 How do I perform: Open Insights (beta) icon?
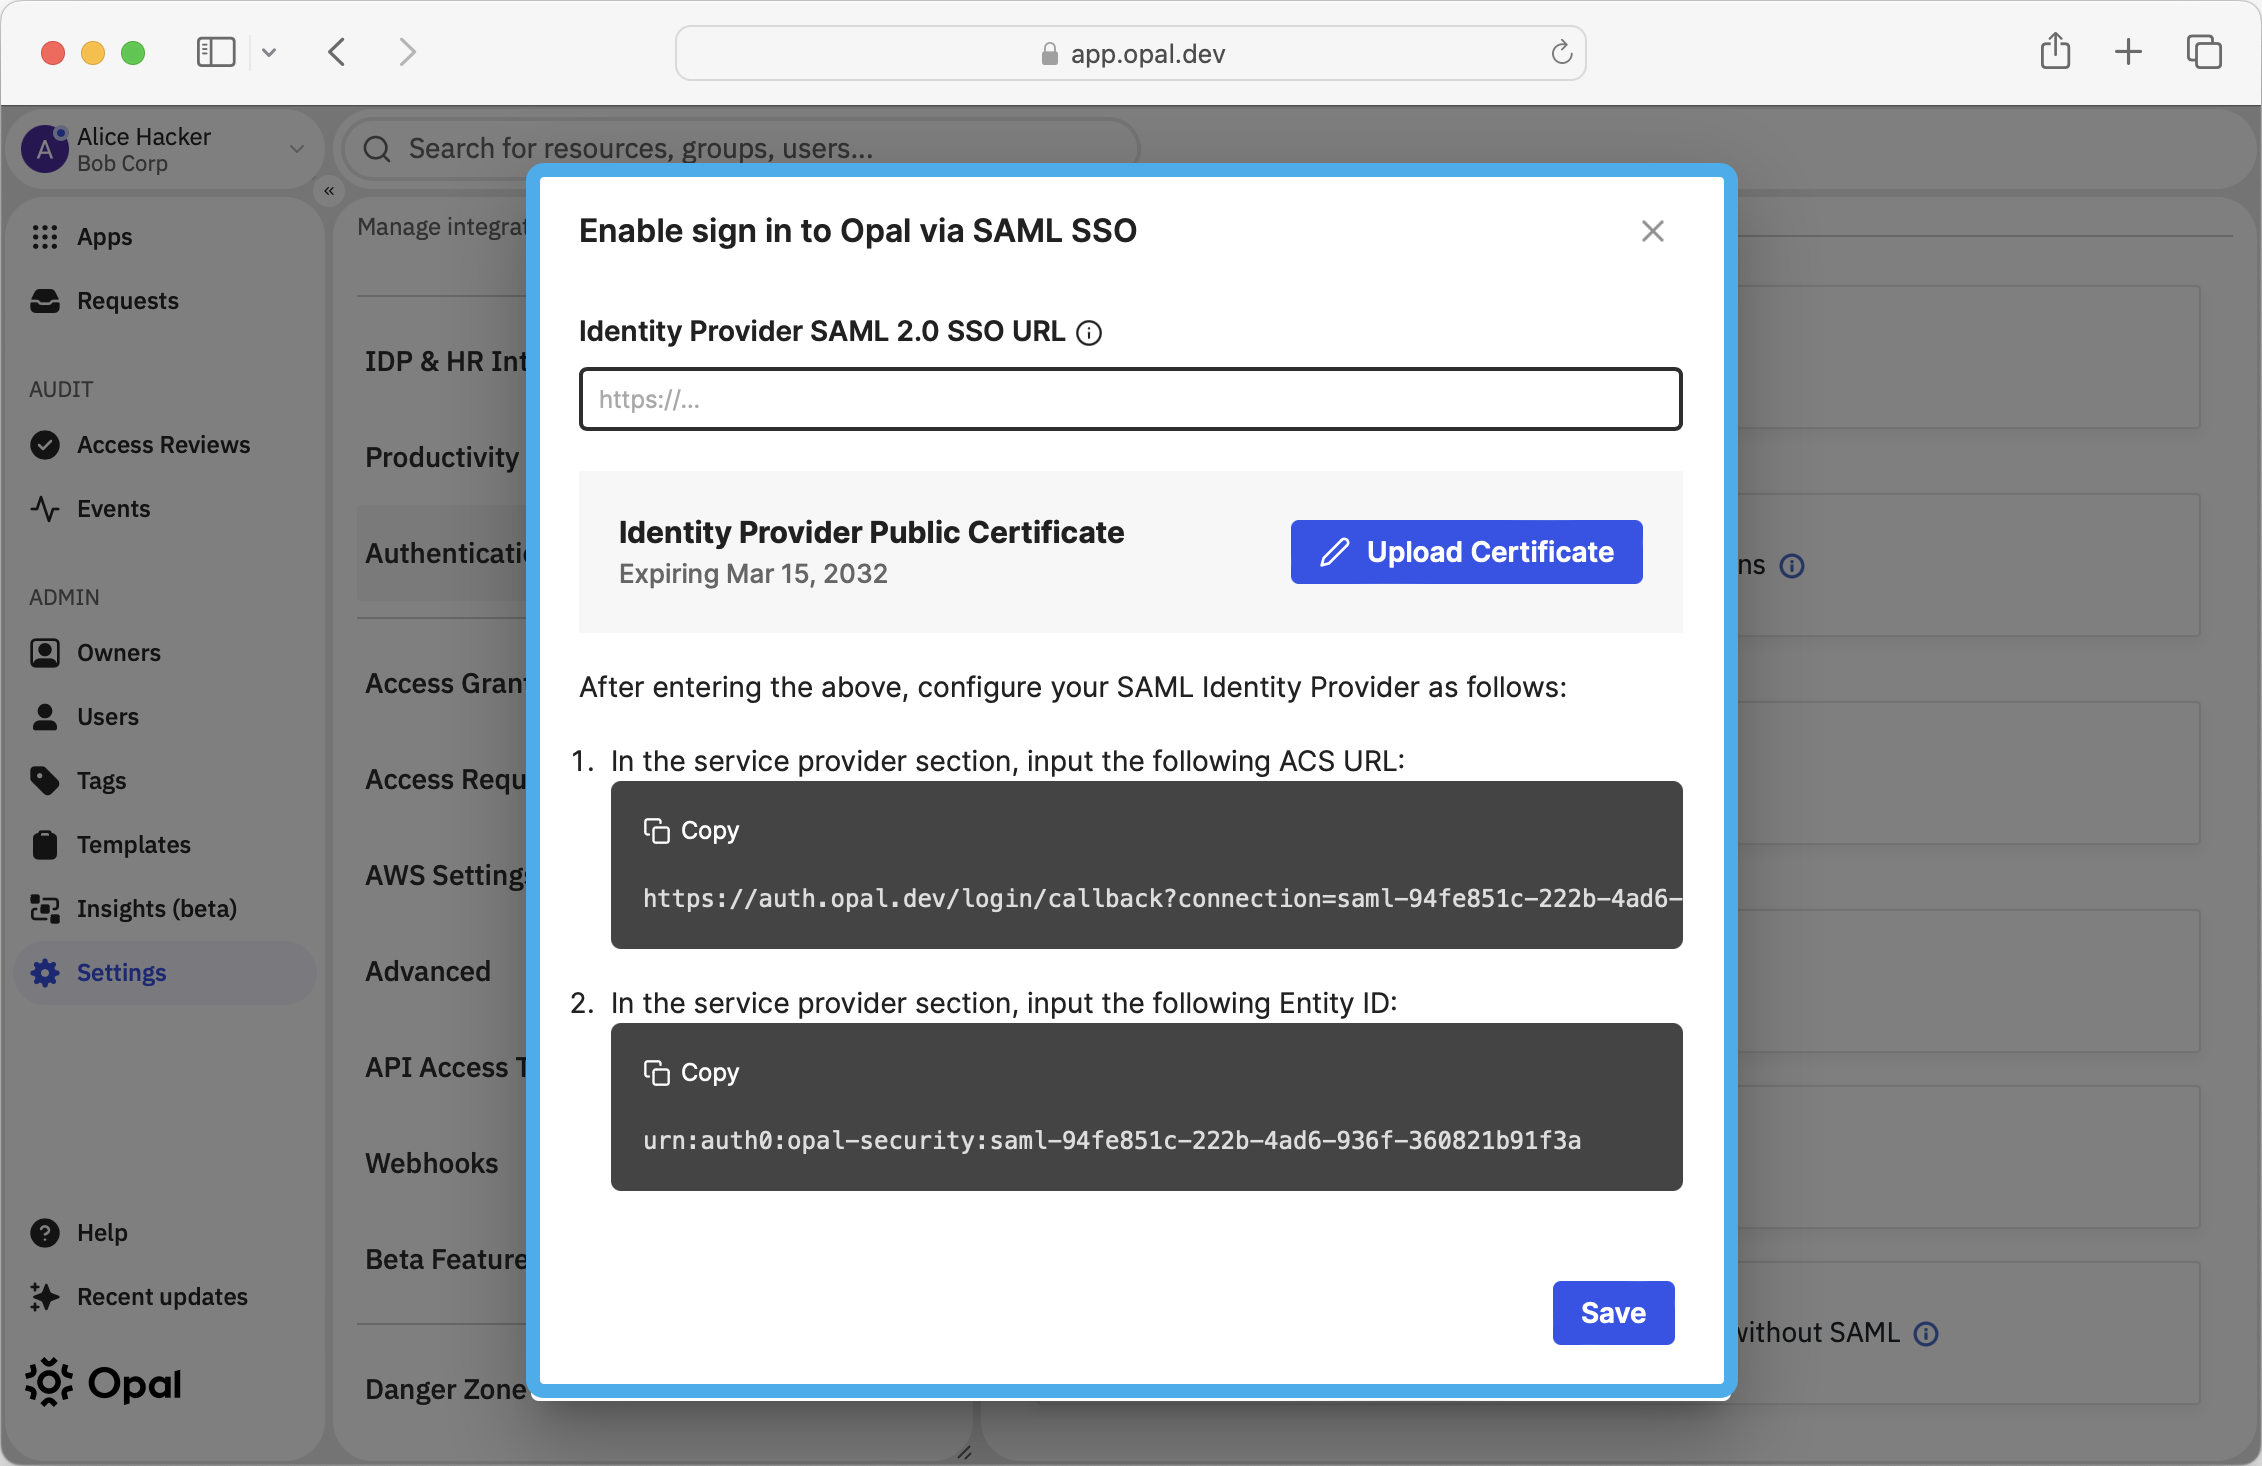point(45,909)
